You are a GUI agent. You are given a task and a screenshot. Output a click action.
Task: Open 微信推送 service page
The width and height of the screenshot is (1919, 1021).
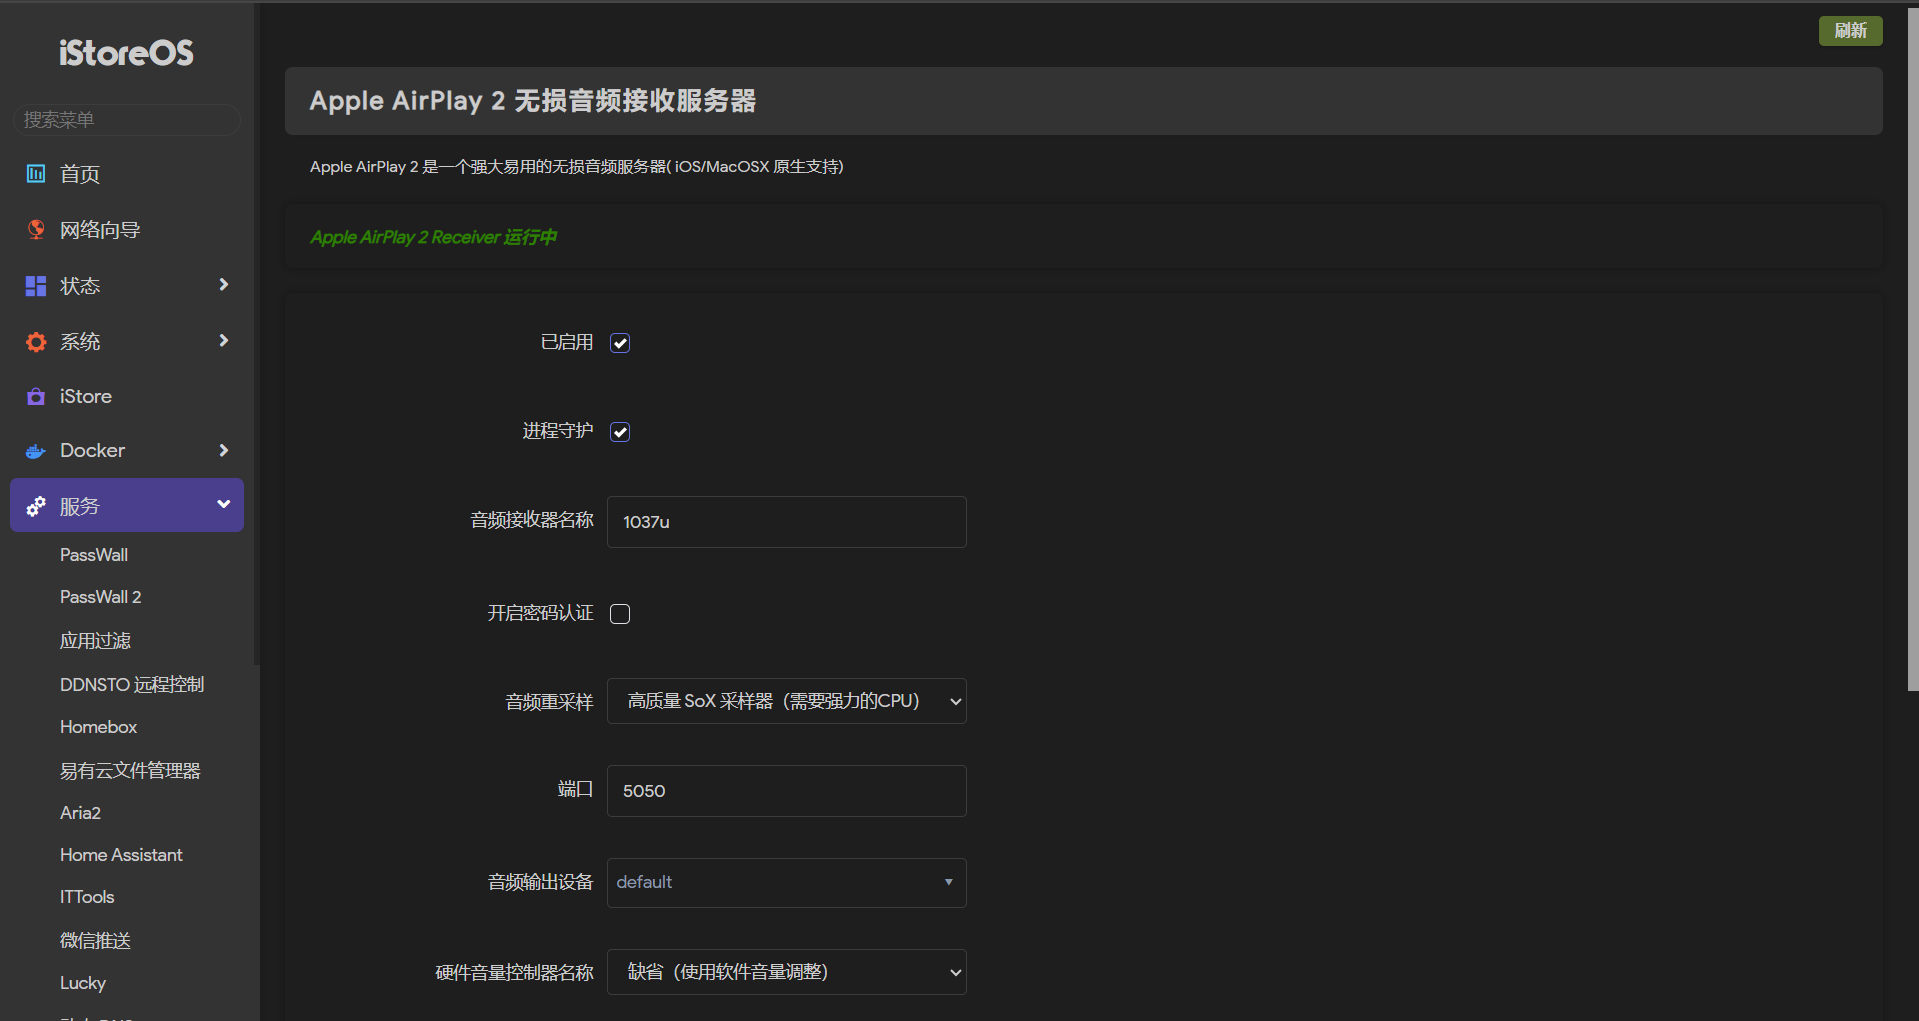coord(95,941)
